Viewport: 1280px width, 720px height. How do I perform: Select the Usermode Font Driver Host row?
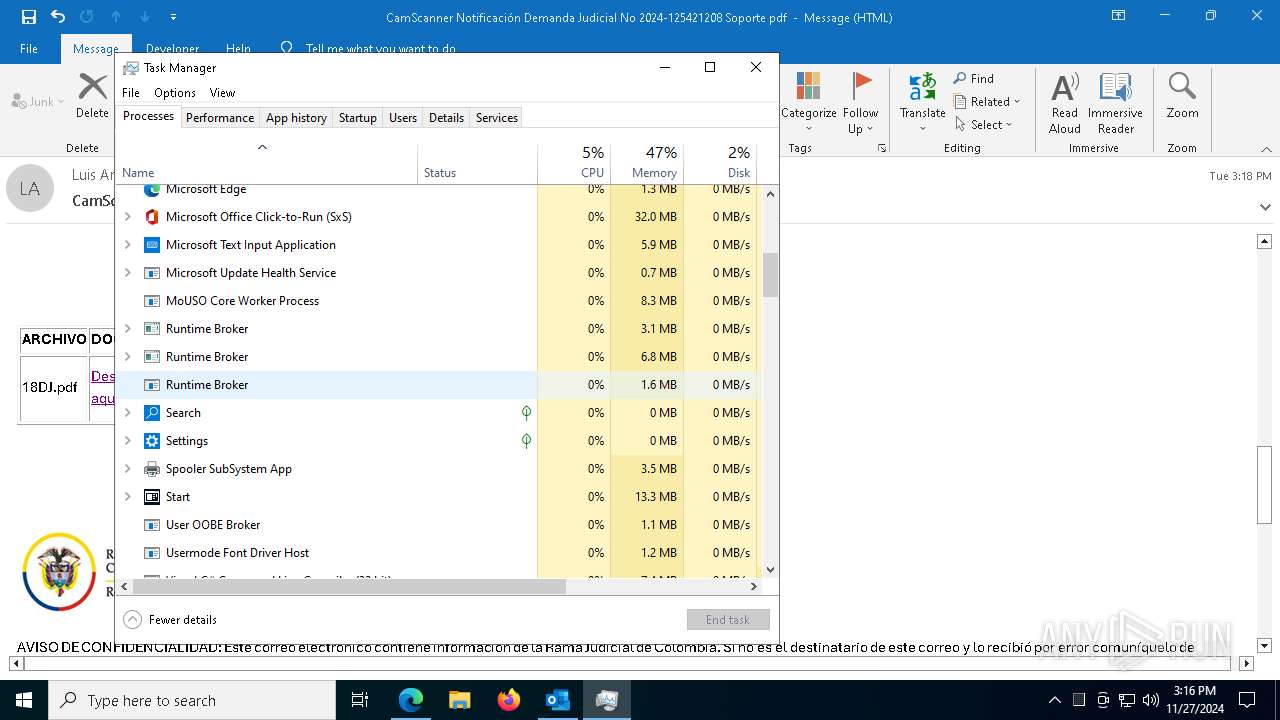pyautogui.click(x=437, y=553)
